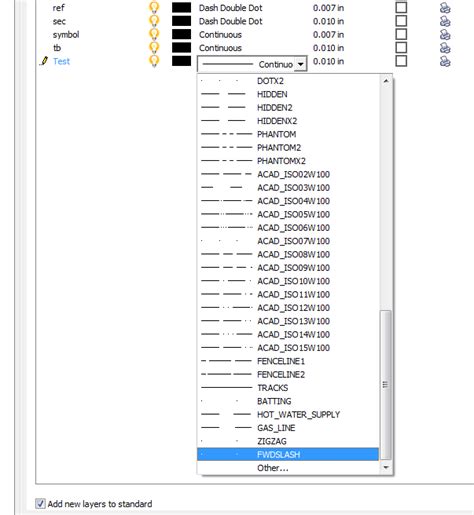Check the checkbox in the symbol row
Image resolution: width=474 pixels, height=515 pixels.
pyautogui.click(x=401, y=34)
